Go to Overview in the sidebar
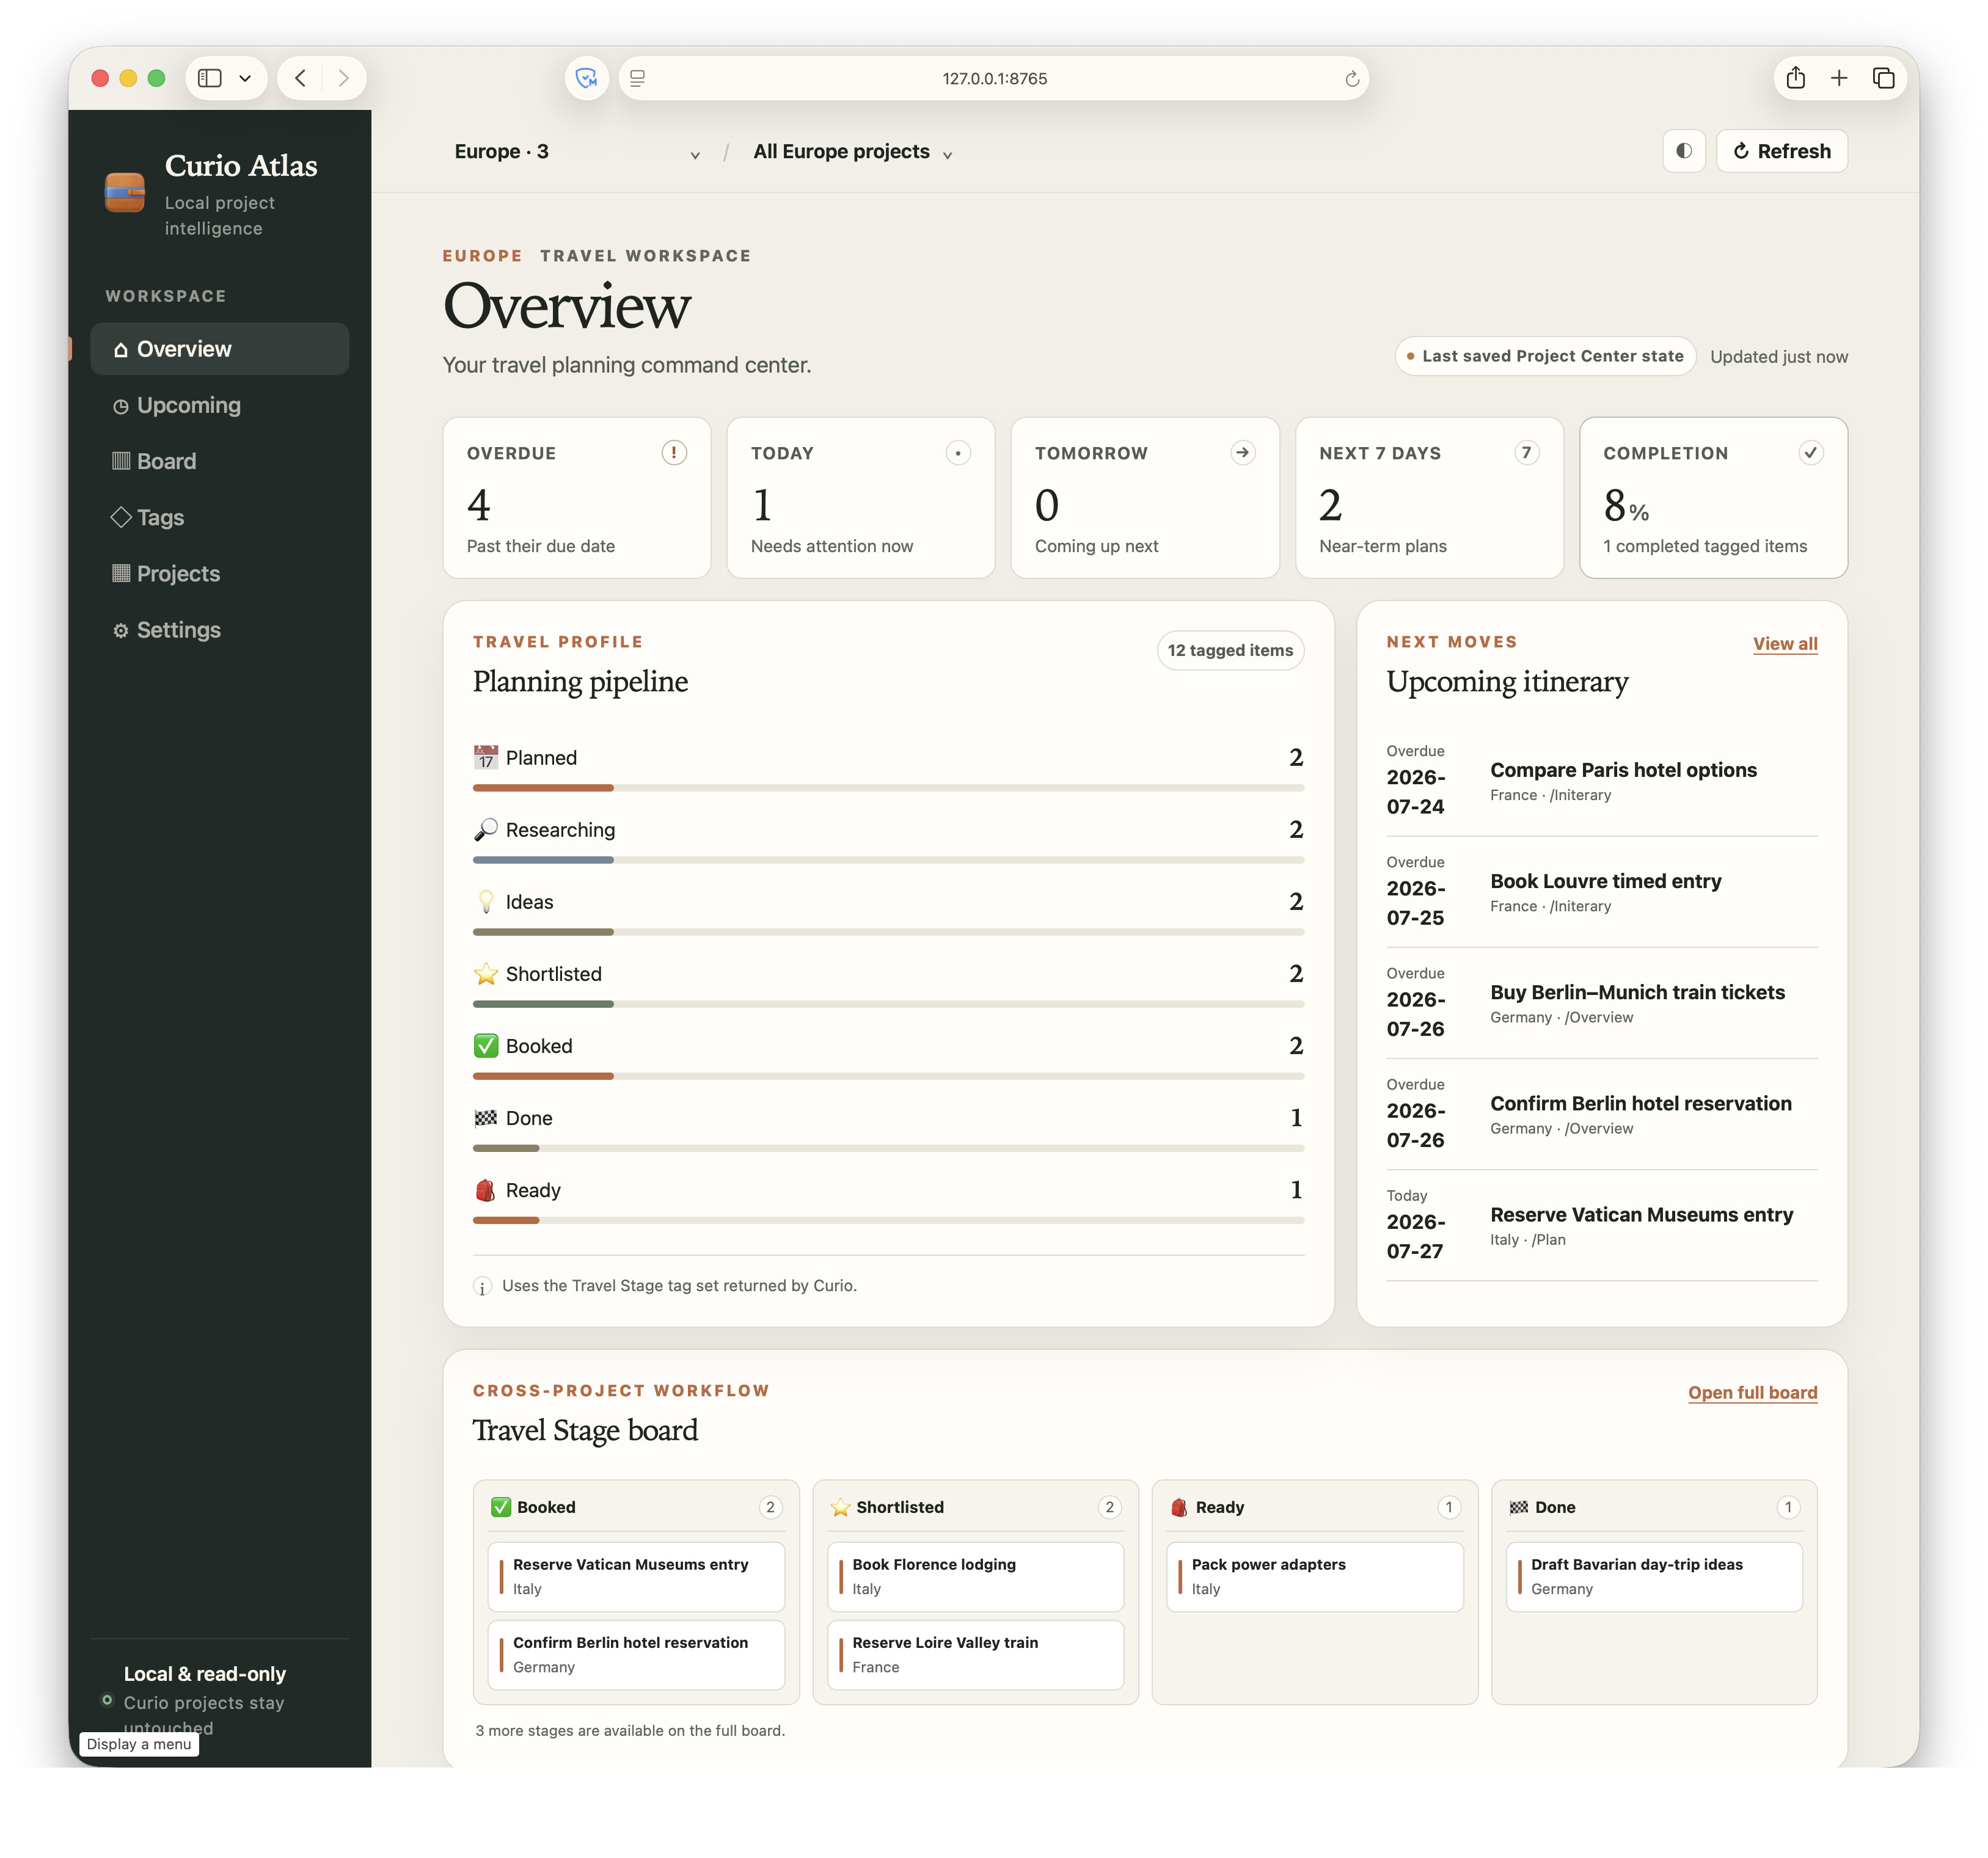 click(x=220, y=349)
